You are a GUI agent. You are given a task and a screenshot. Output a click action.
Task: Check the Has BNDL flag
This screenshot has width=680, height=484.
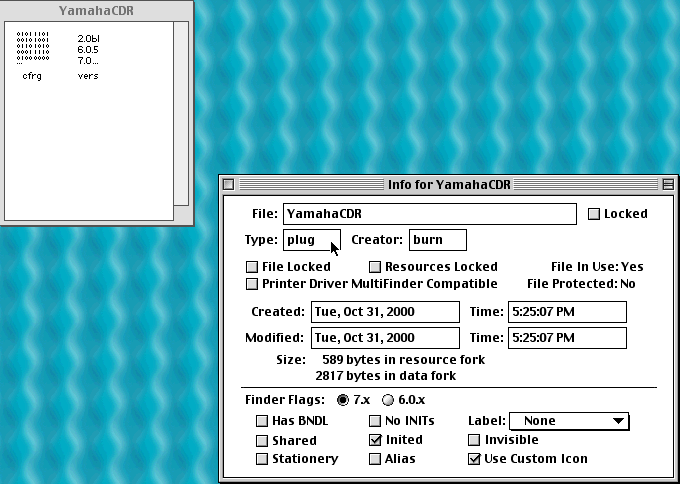(262, 421)
